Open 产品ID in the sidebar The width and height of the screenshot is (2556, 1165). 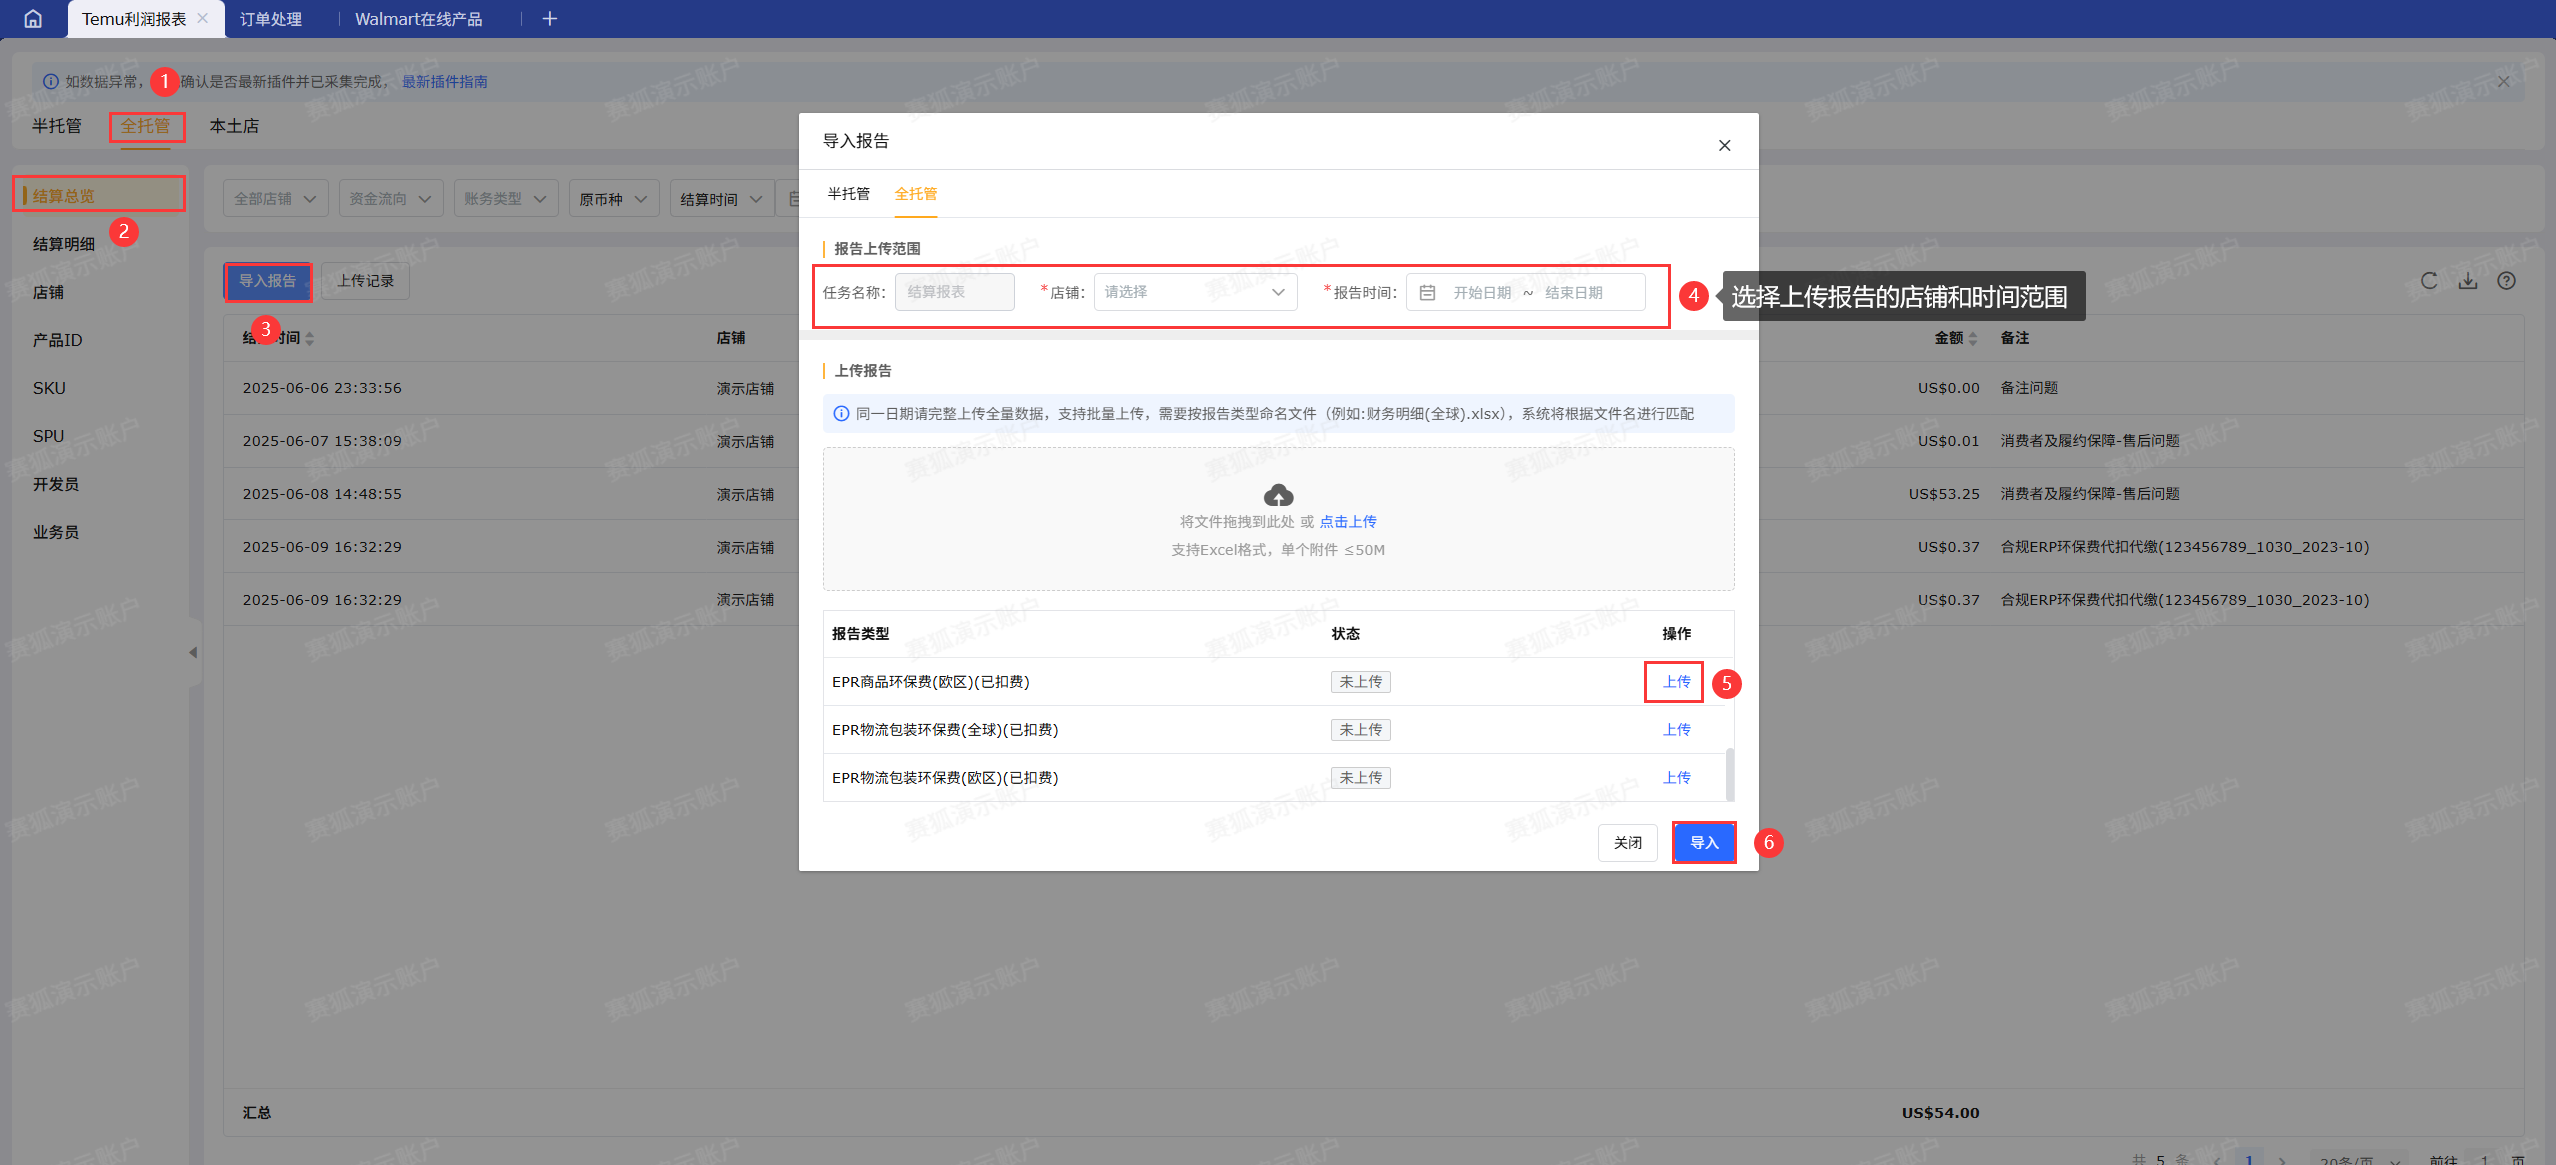57,340
